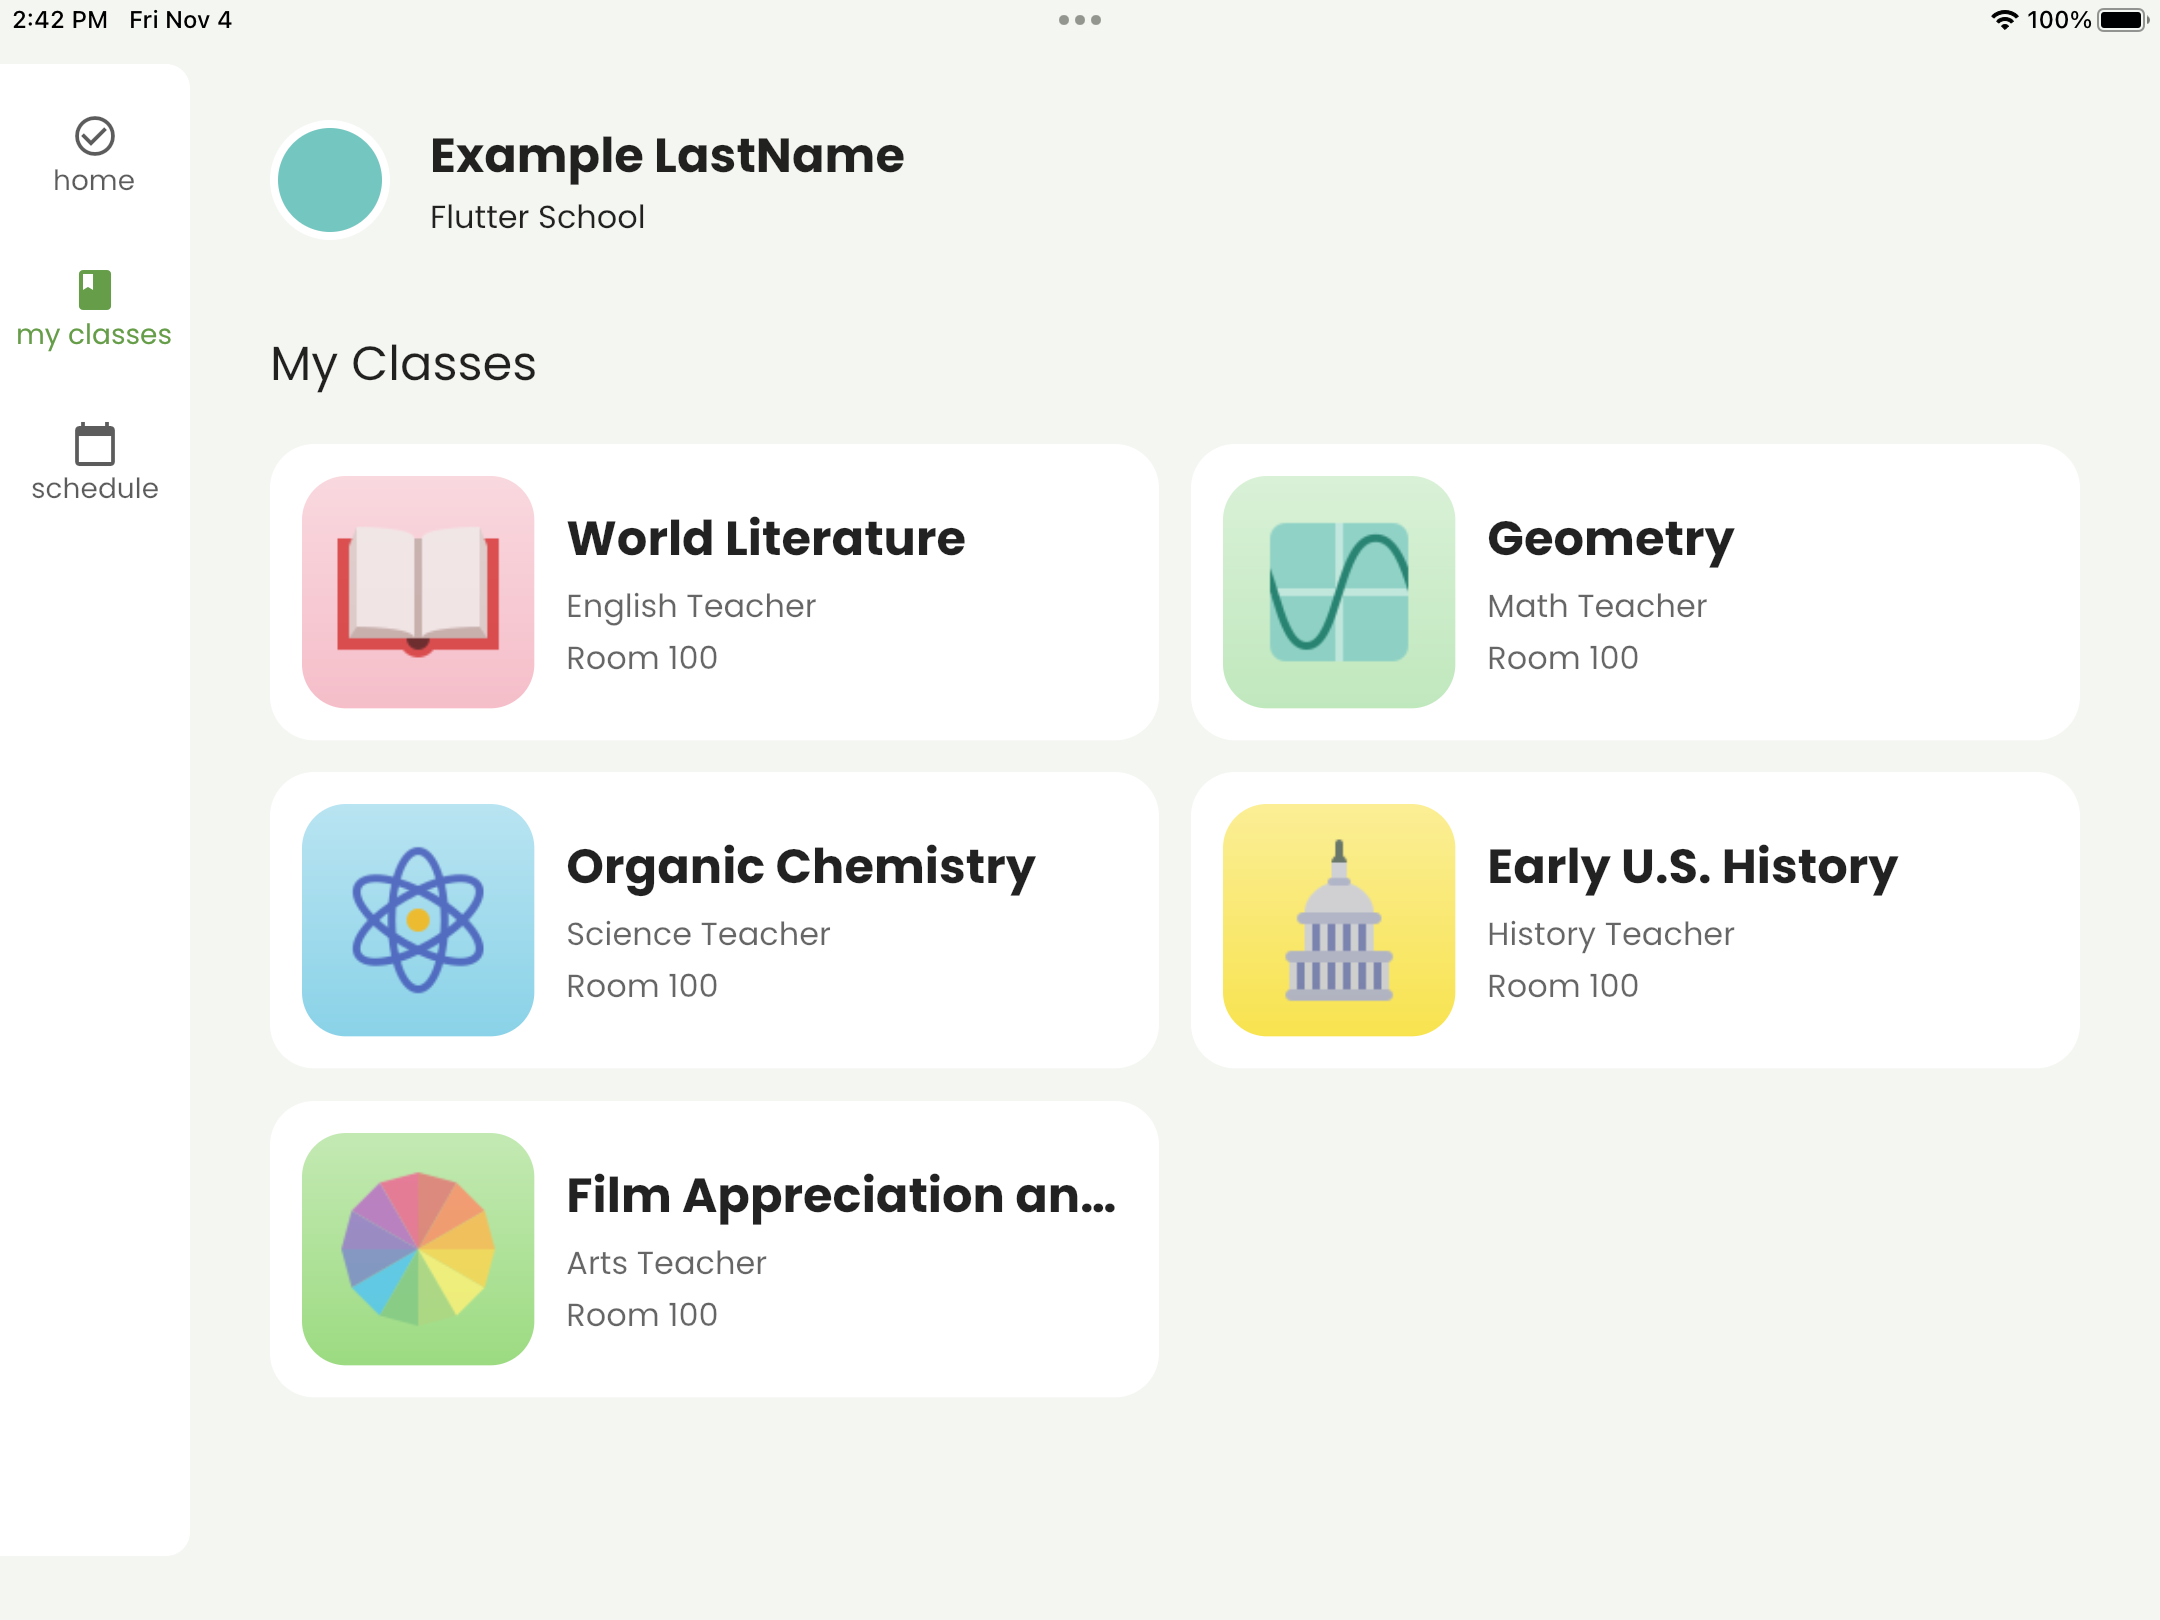Open the Organic Chemistry class title
The width and height of the screenshot is (2160, 1620).
click(x=801, y=867)
